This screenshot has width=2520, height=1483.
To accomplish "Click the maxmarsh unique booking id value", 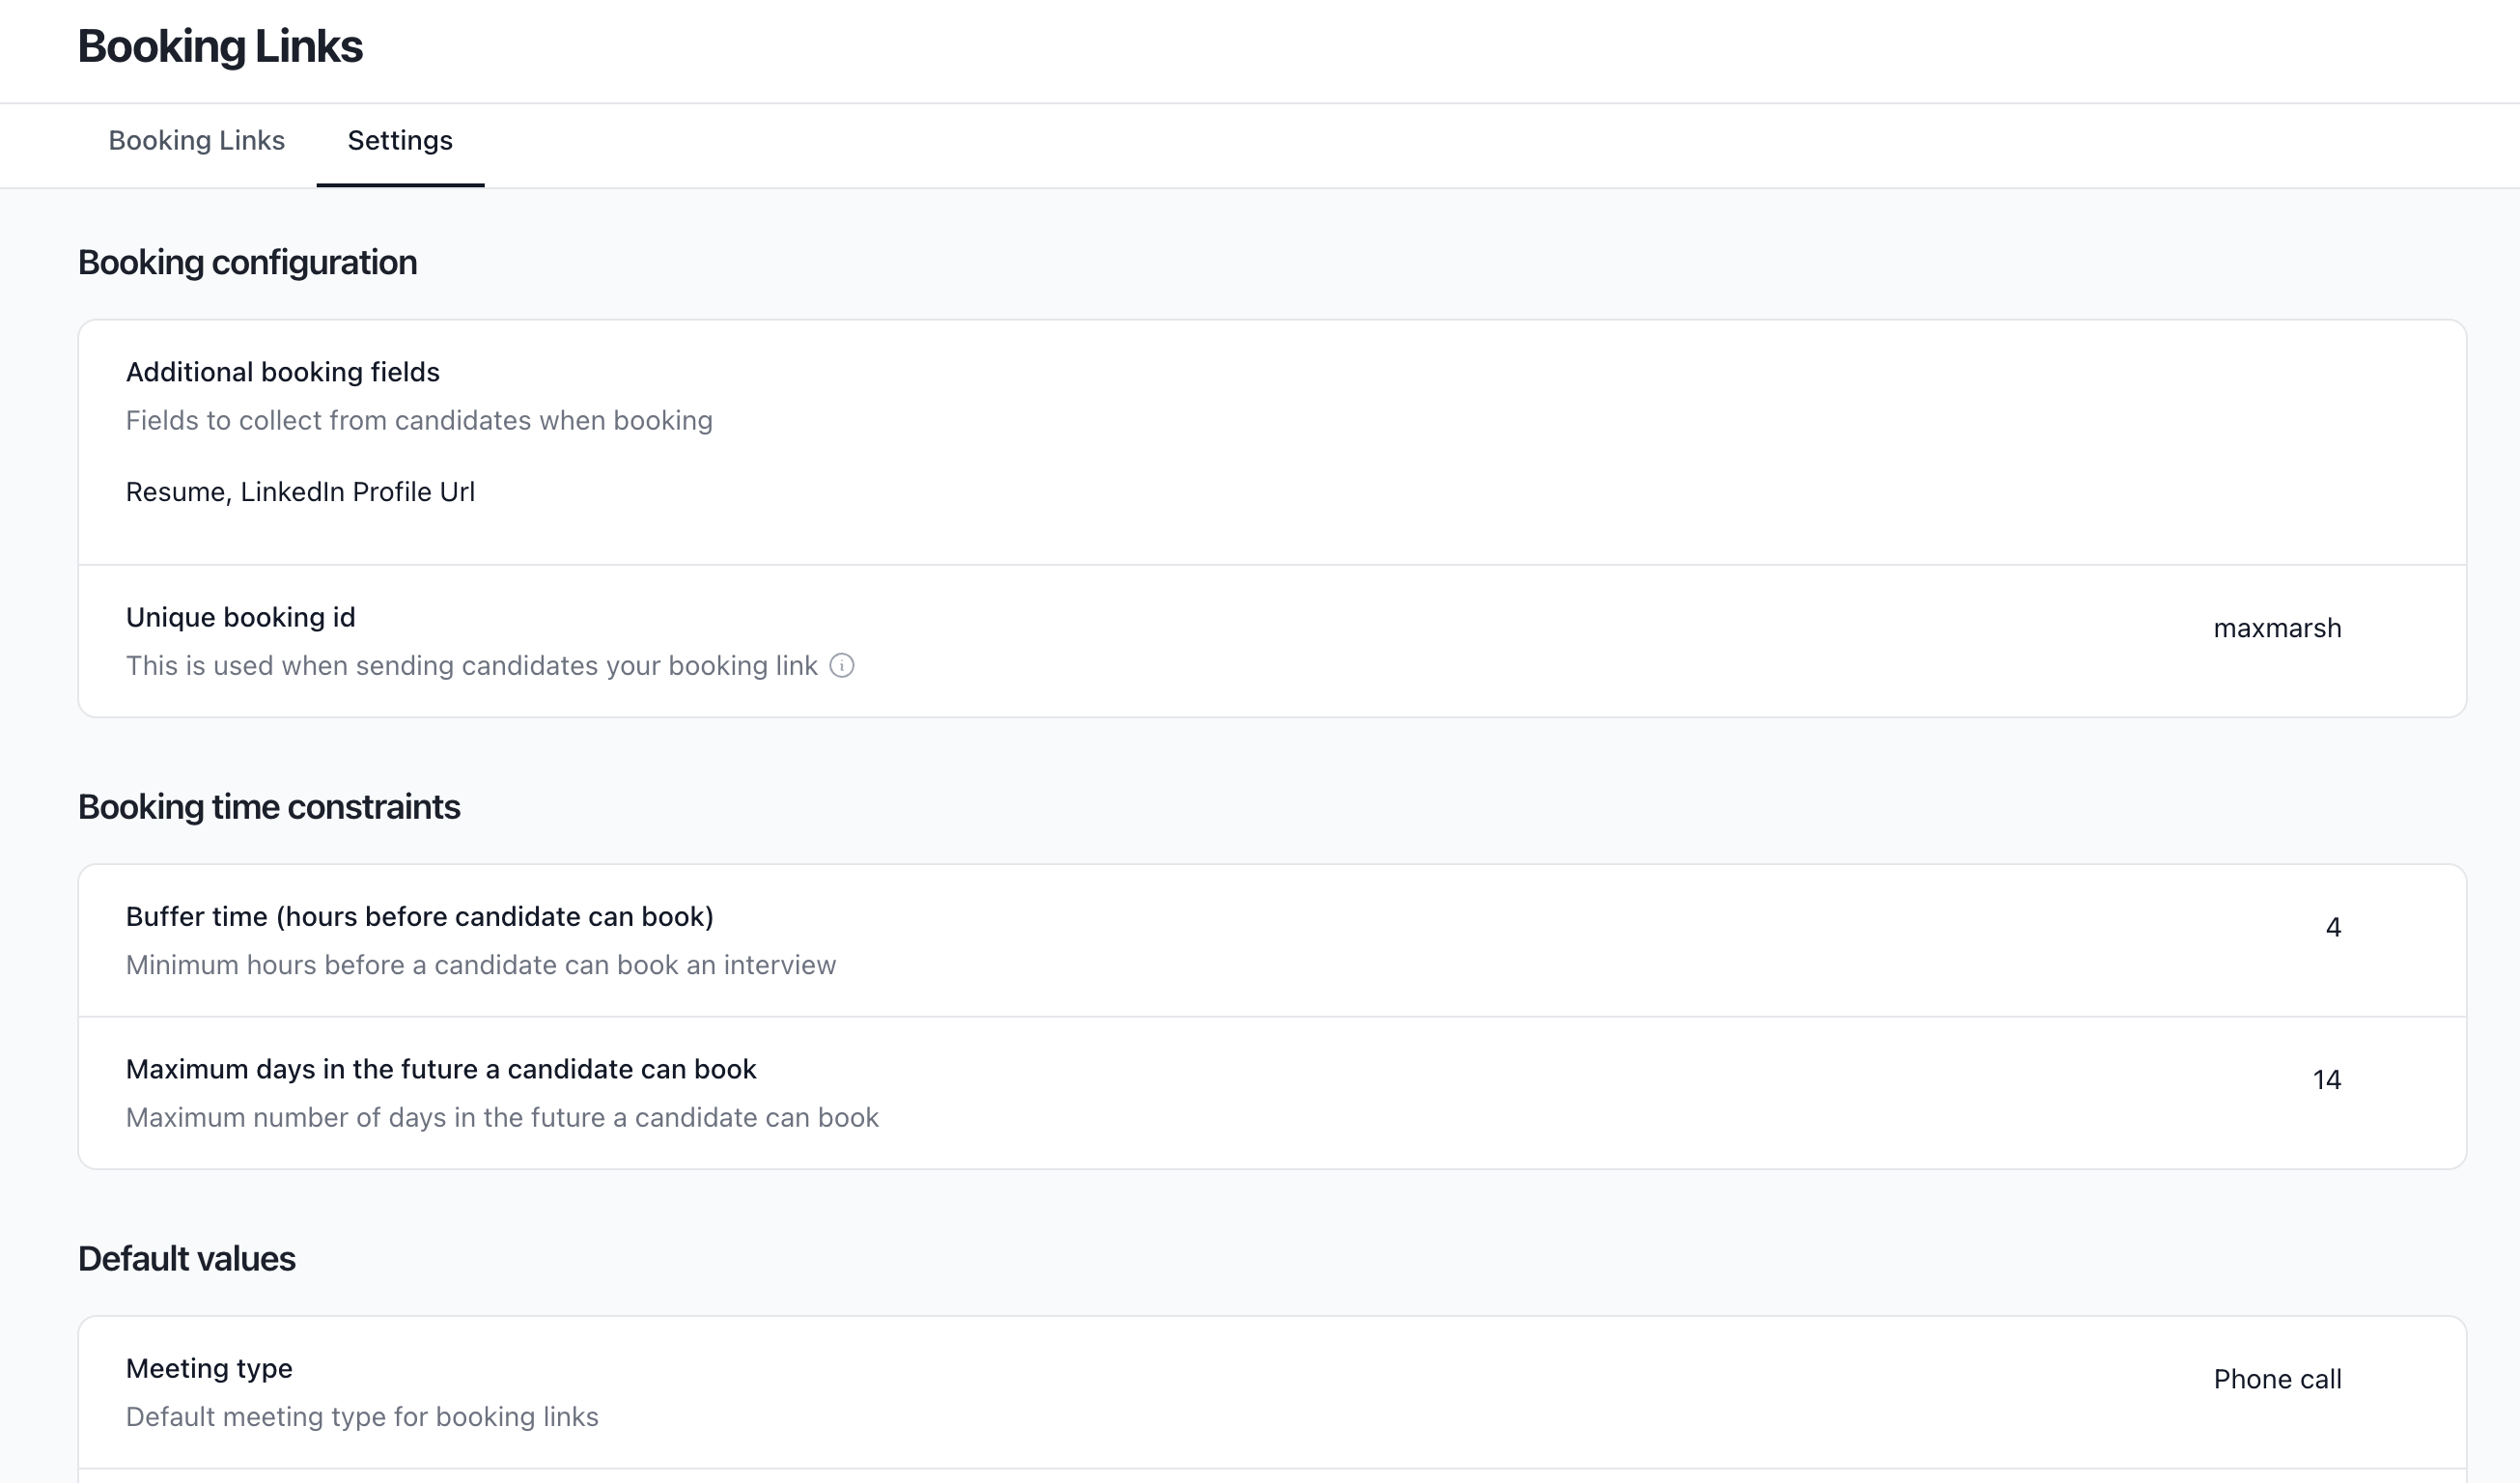I will pyautogui.click(x=2277, y=628).
